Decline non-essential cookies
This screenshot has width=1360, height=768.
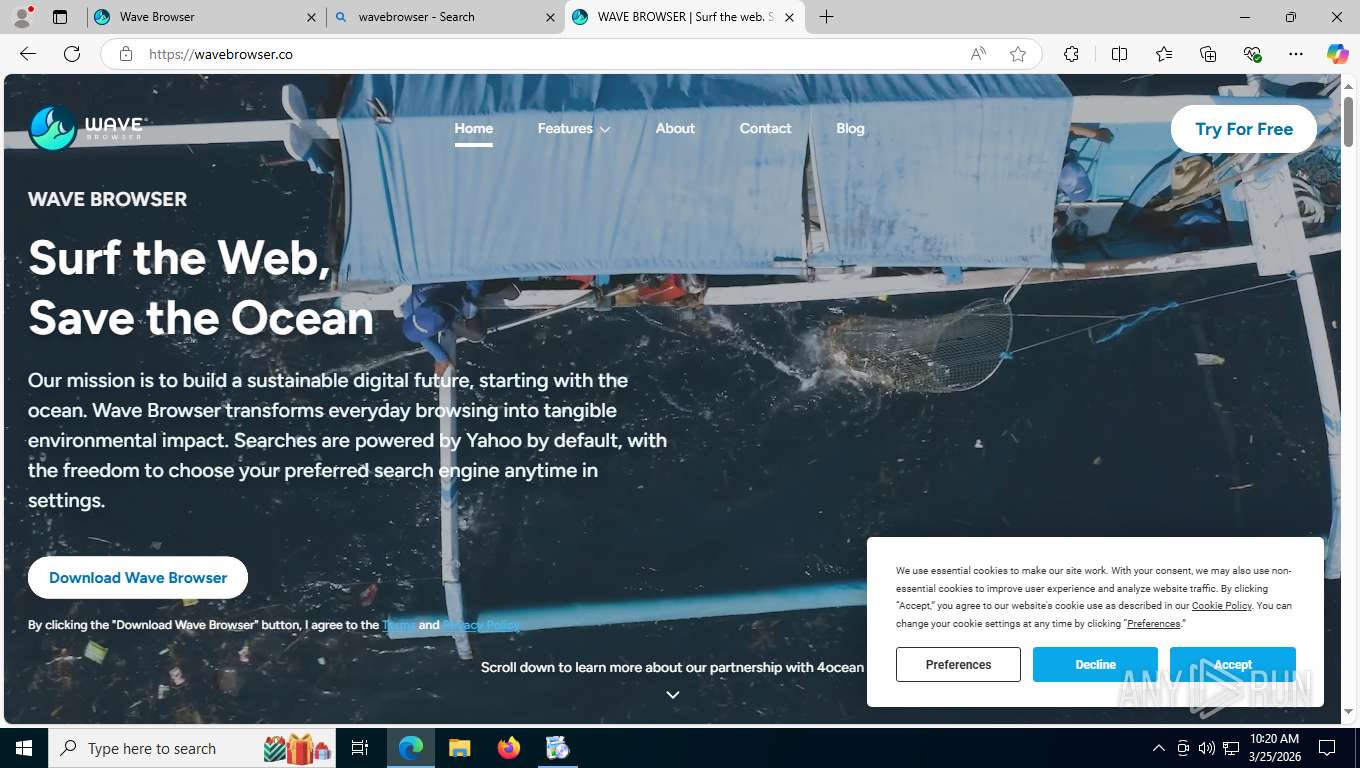tap(1095, 665)
